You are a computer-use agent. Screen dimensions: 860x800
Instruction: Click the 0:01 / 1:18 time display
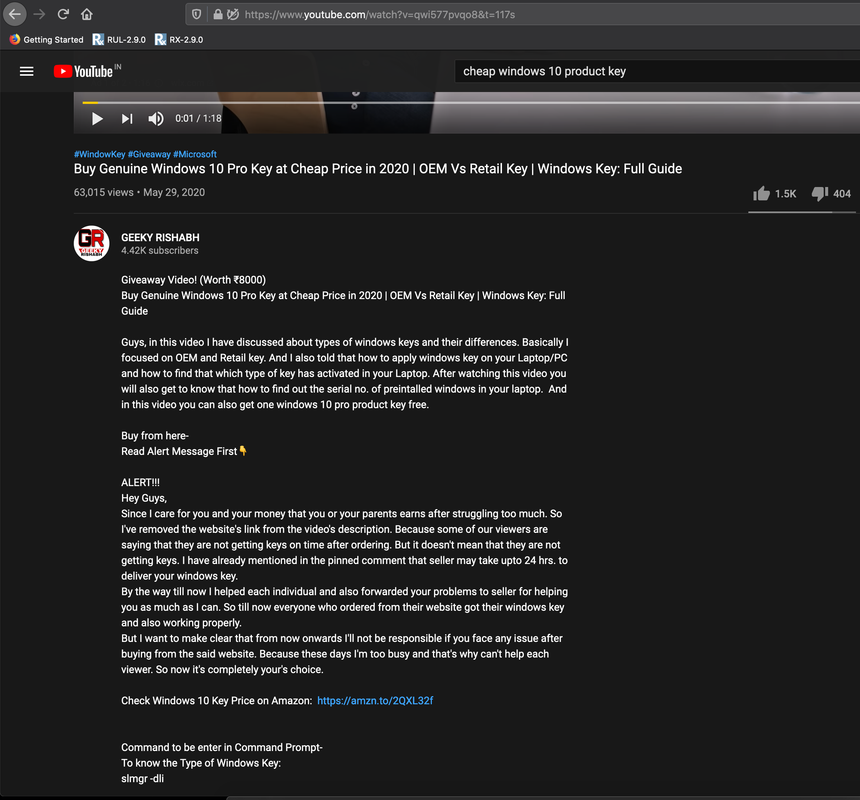[x=198, y=118]
